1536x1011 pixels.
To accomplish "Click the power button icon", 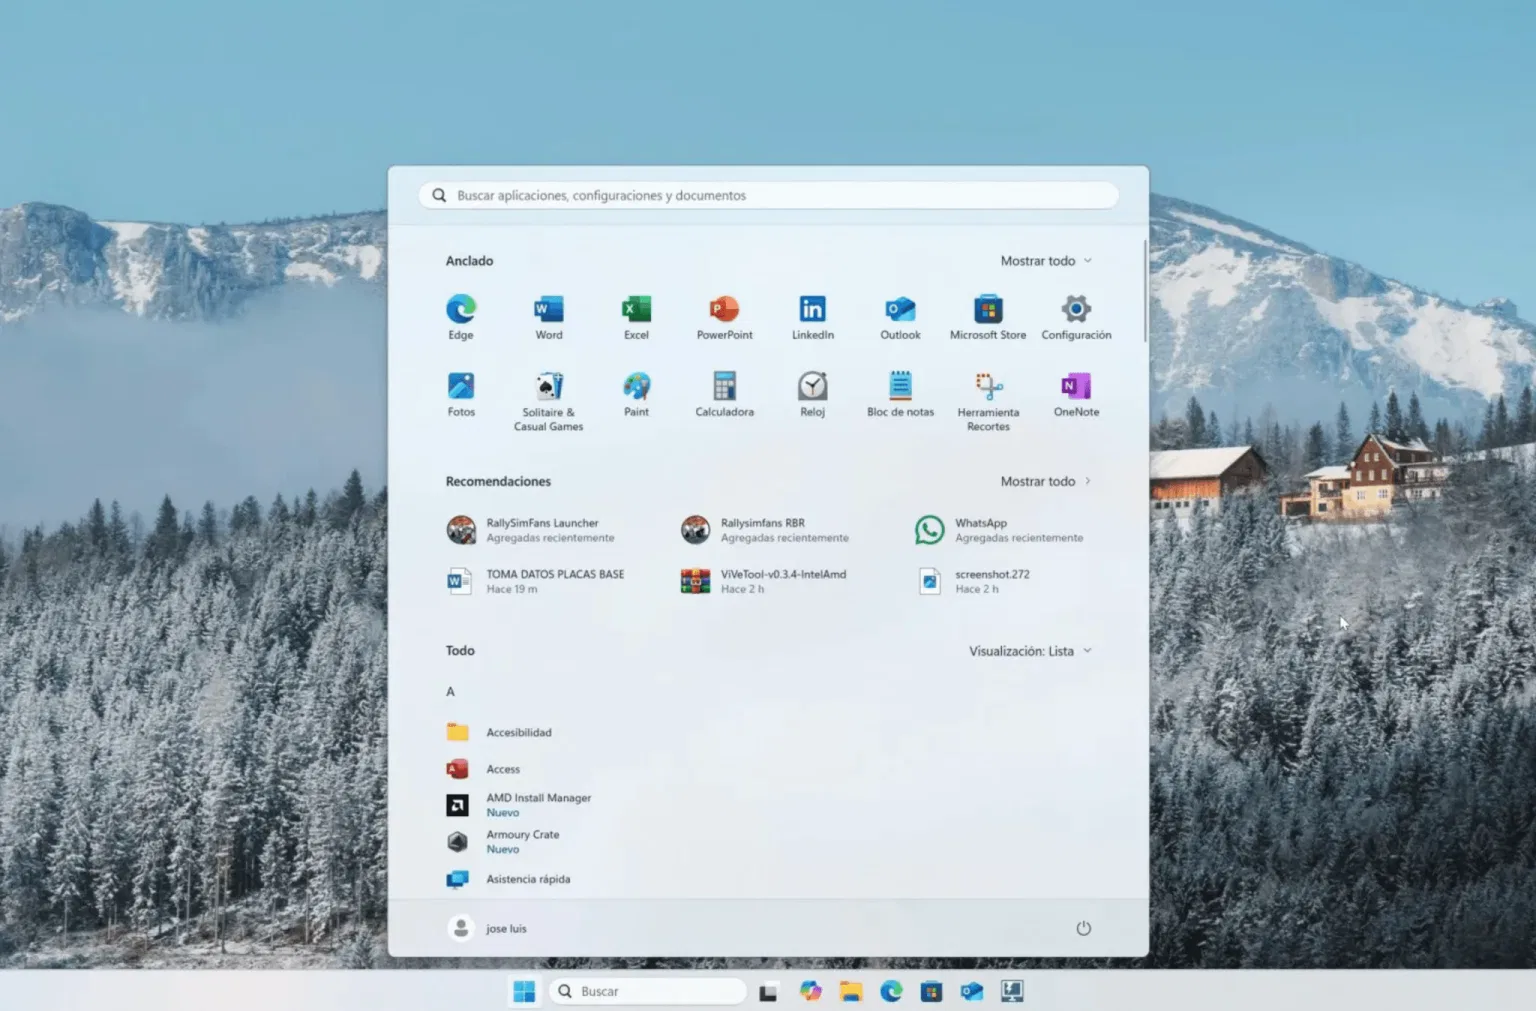I will [1083, 928].
